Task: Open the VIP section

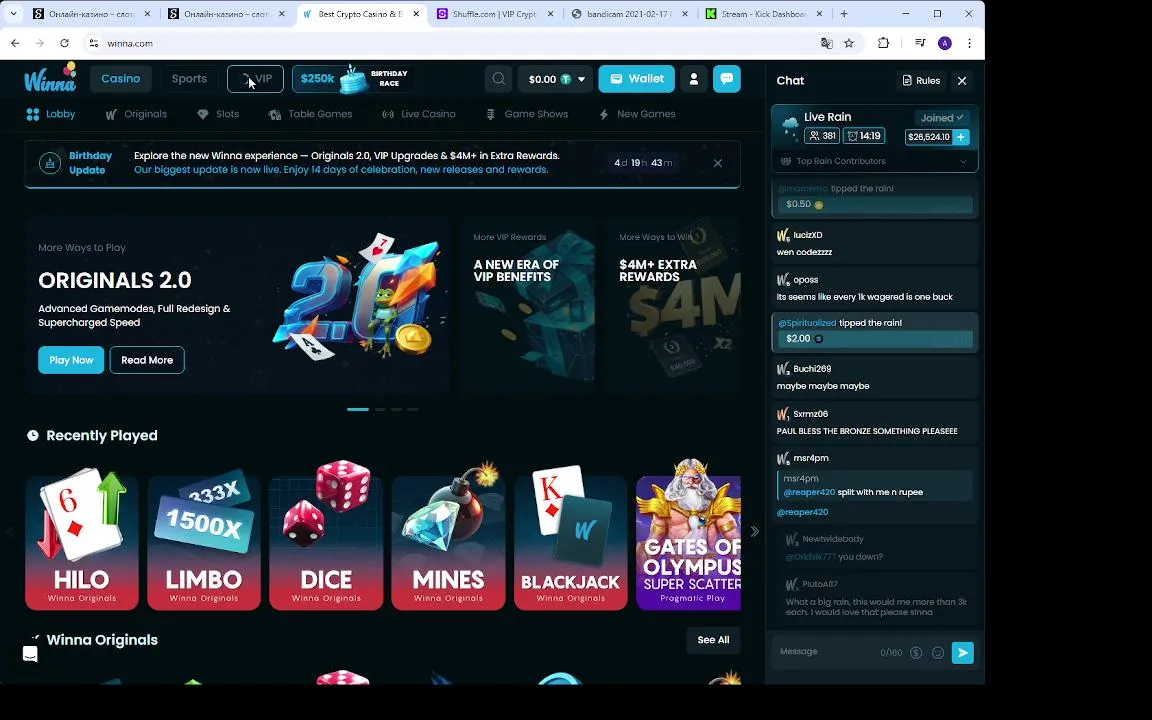Action: click(255, 79)
